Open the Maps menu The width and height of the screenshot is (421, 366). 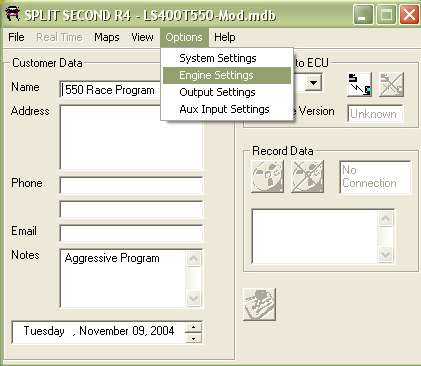[x=107, y=37]
